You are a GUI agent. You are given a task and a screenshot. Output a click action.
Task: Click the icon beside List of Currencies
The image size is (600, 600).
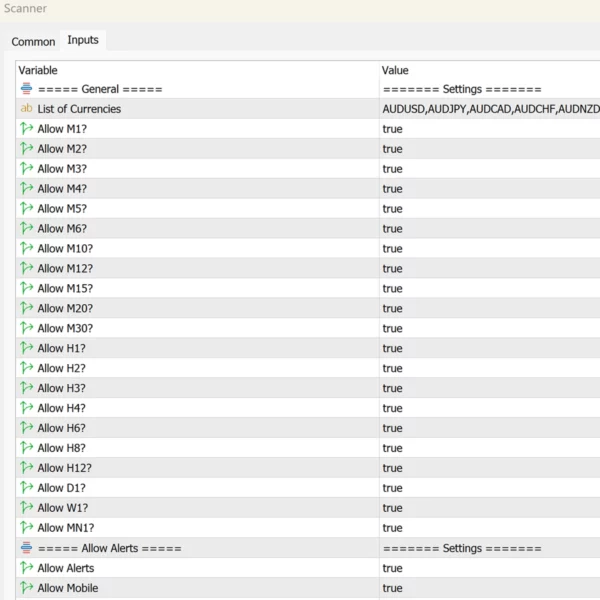pyautogui.click(x=27, y=109)
